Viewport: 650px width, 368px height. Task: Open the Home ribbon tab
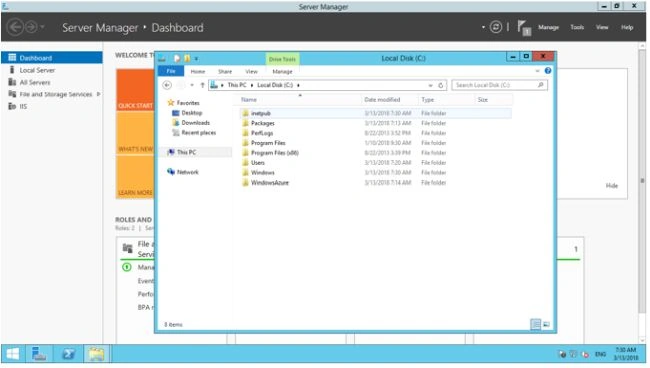click(x=198, y=72)
